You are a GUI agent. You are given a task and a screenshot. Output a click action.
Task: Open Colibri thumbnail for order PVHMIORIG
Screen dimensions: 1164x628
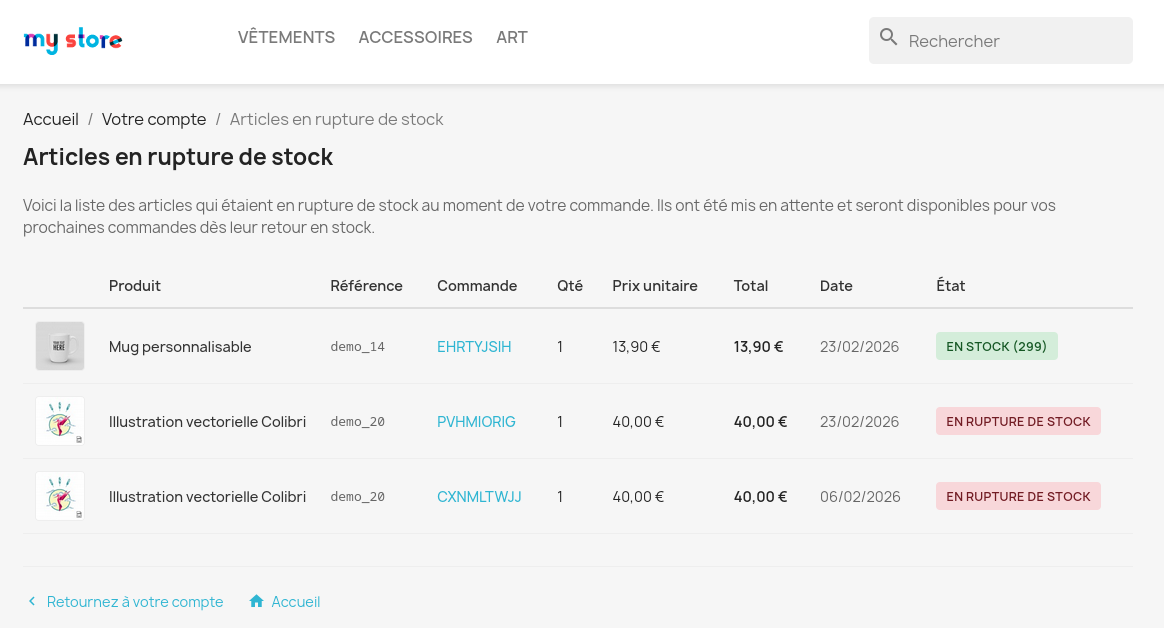tap(60, 421)
